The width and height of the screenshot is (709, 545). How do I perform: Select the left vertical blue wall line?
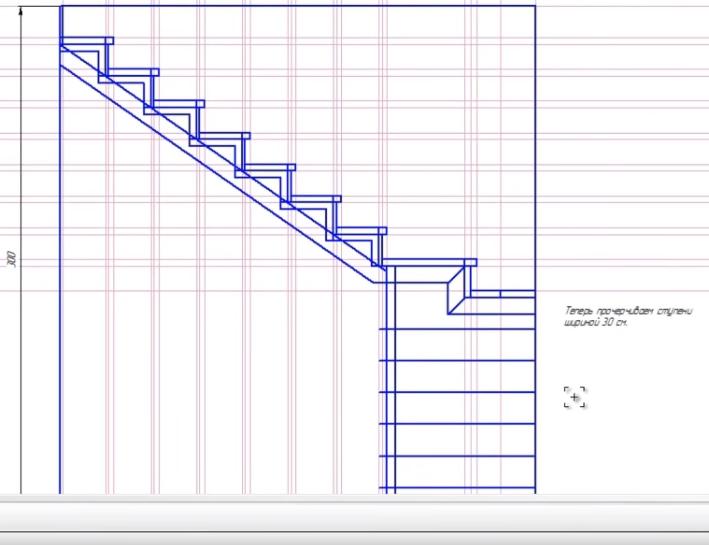61,300
